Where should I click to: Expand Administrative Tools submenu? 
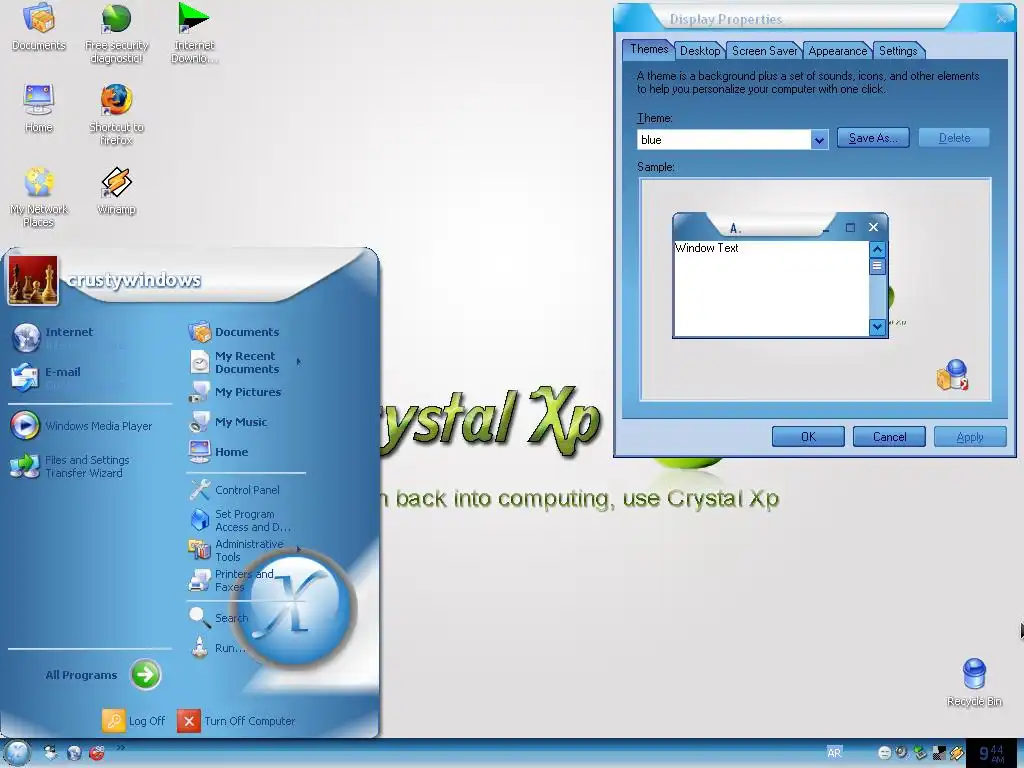tap(244, 550)
